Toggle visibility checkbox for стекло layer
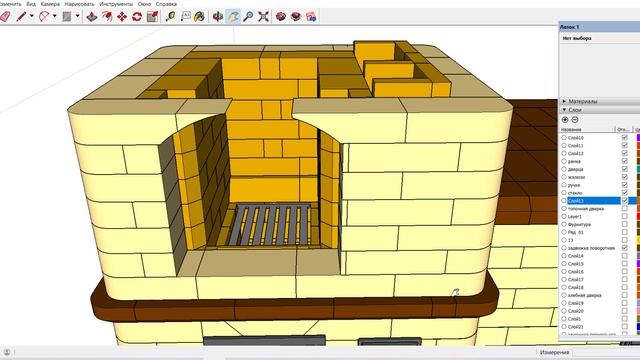640x360 pixels. pos(624,193)
